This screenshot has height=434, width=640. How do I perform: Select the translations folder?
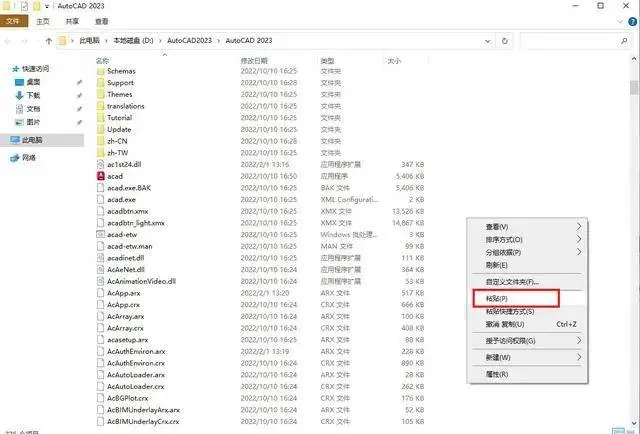pos(126,106)
